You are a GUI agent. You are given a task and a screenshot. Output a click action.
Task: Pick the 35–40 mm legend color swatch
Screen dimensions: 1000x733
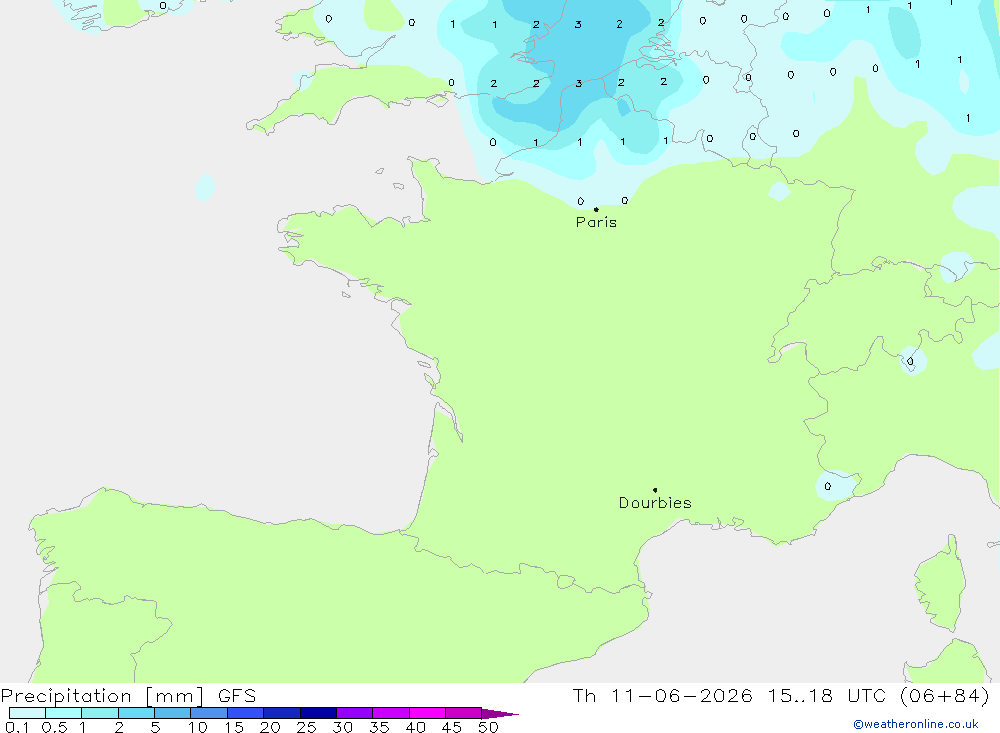391,713
